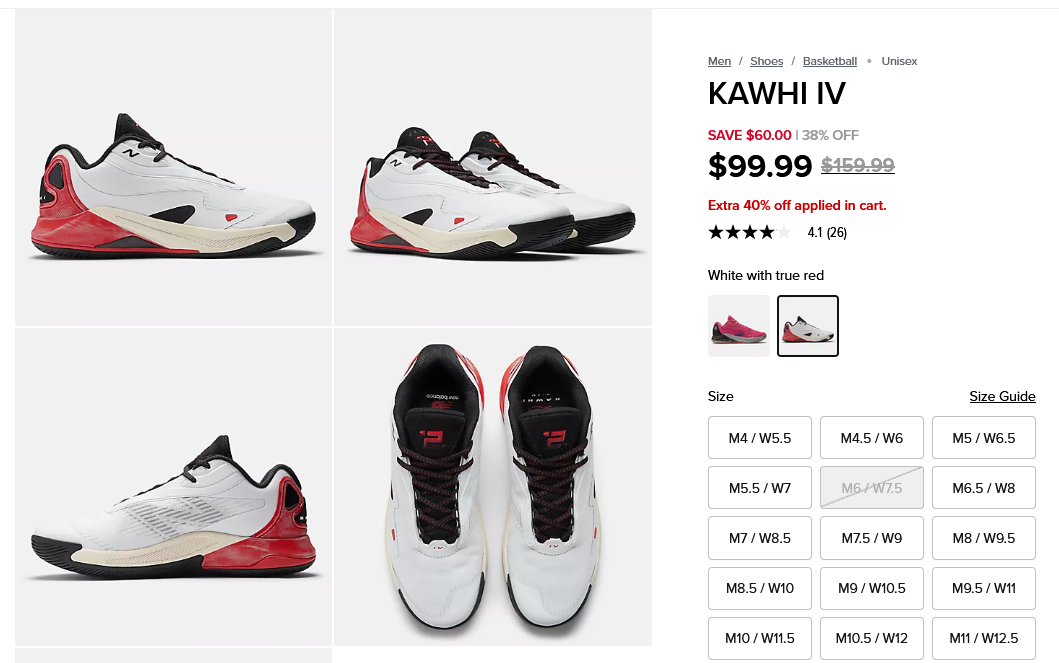The image size is (1059, 663).
Task: Select the M5 / W6.5 size option
Action: (x=984, y=438)
